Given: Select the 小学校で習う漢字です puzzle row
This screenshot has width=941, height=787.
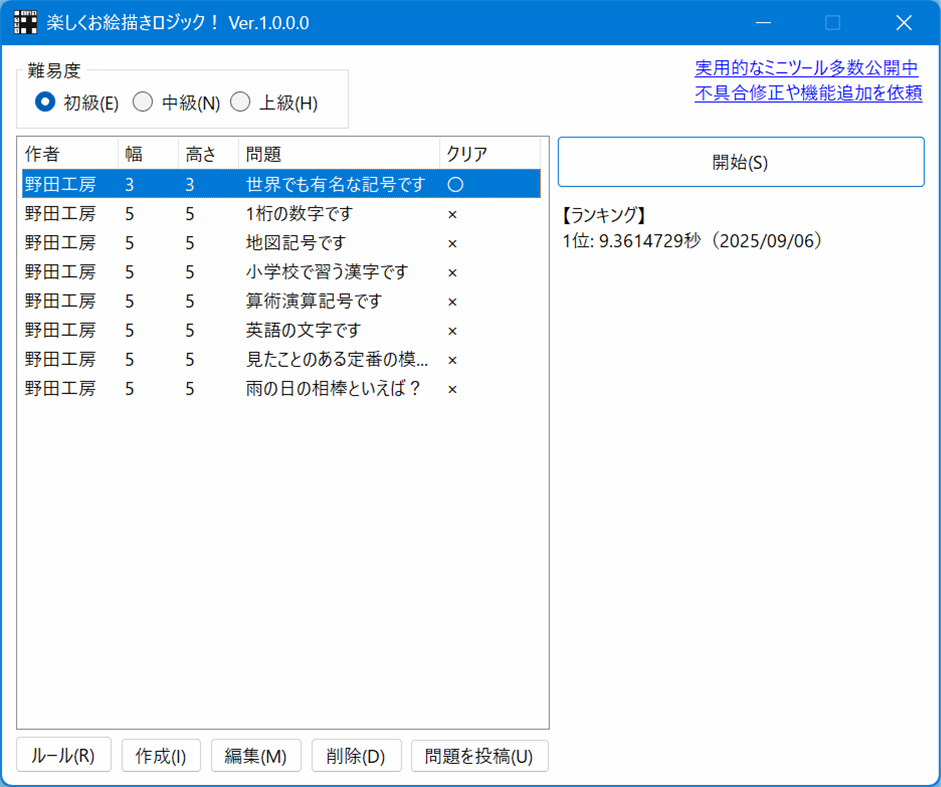Looking at the screenshot, I should pos(281,271).
